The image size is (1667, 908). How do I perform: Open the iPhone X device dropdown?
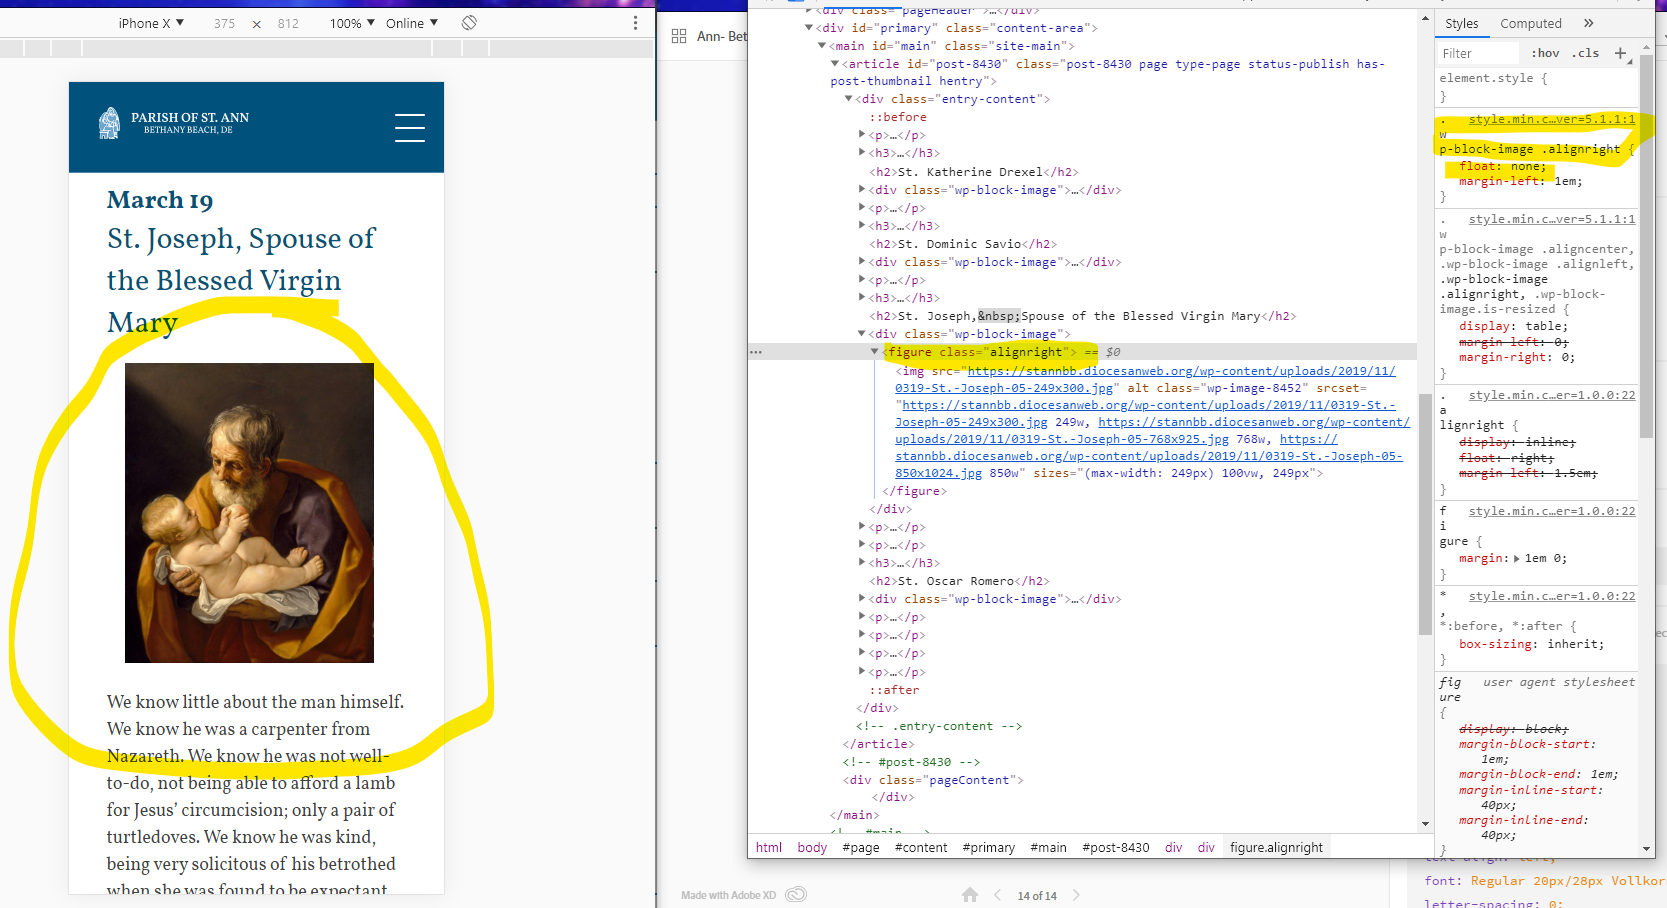(151, 23)
